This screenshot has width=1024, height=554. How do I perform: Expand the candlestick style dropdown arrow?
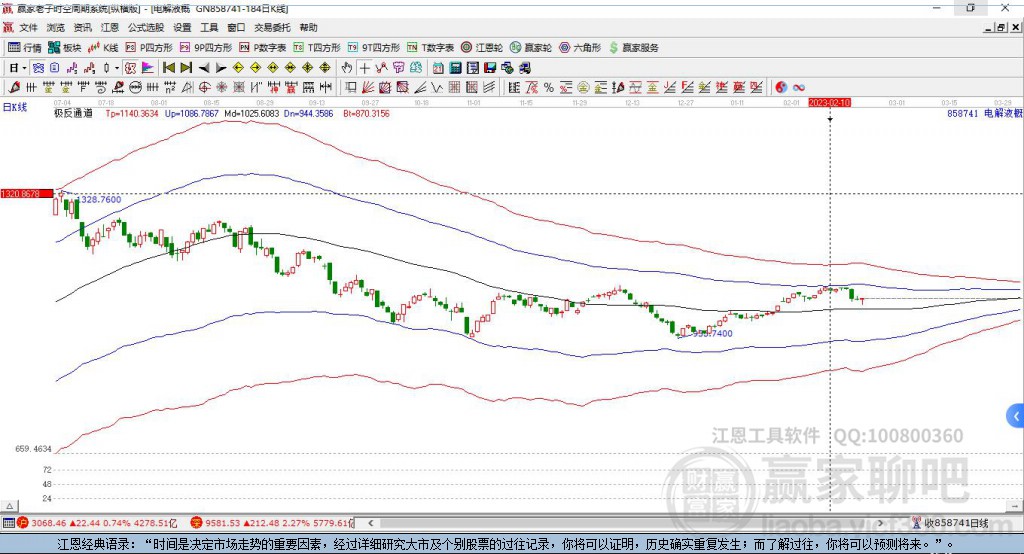[117, 68]
